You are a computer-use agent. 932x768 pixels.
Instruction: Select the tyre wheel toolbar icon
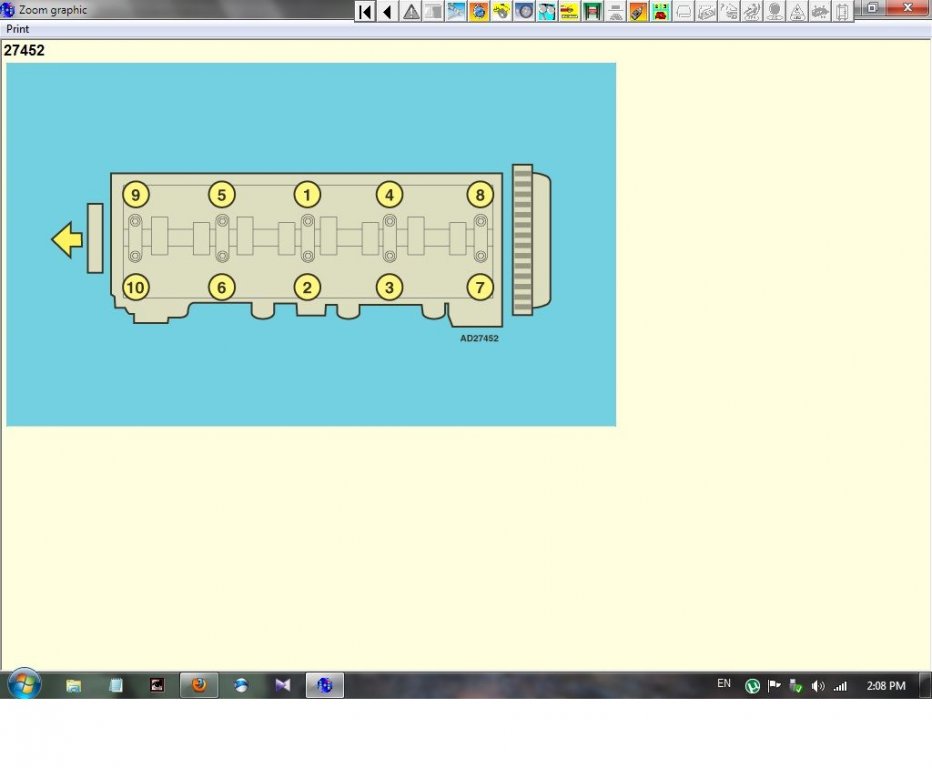[x=524, y=11]
